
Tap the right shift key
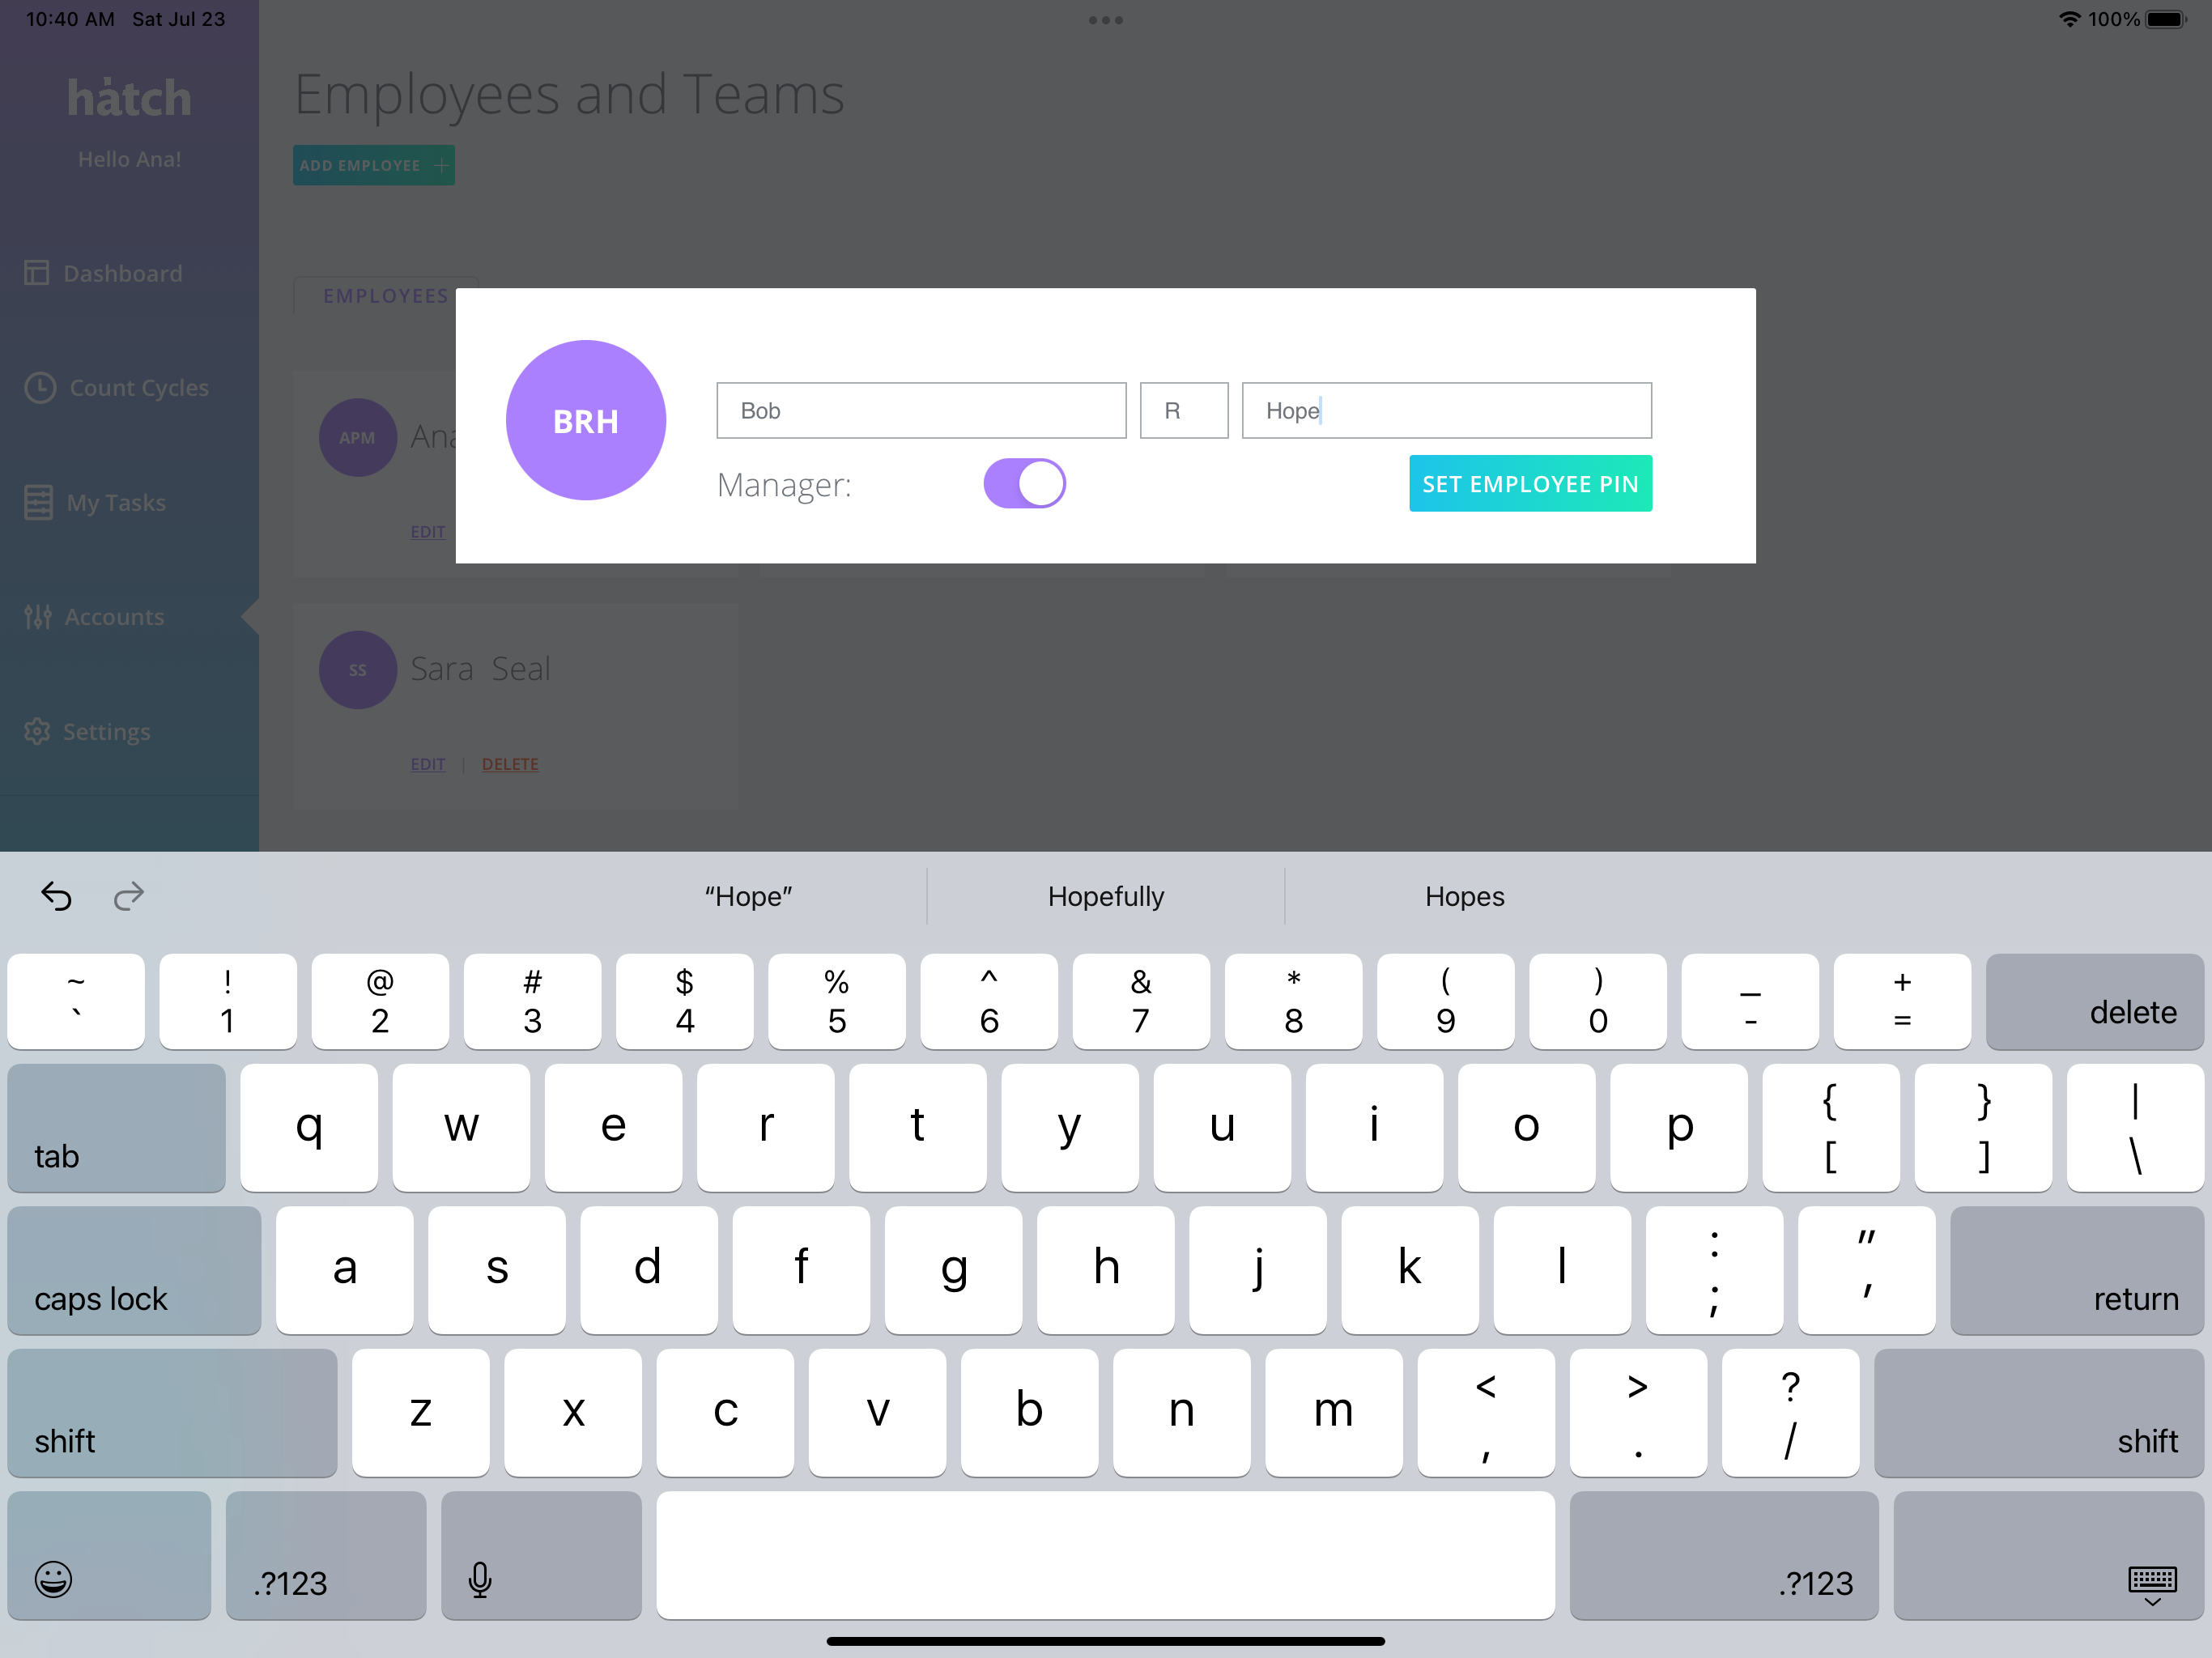coord(2038,1412)
